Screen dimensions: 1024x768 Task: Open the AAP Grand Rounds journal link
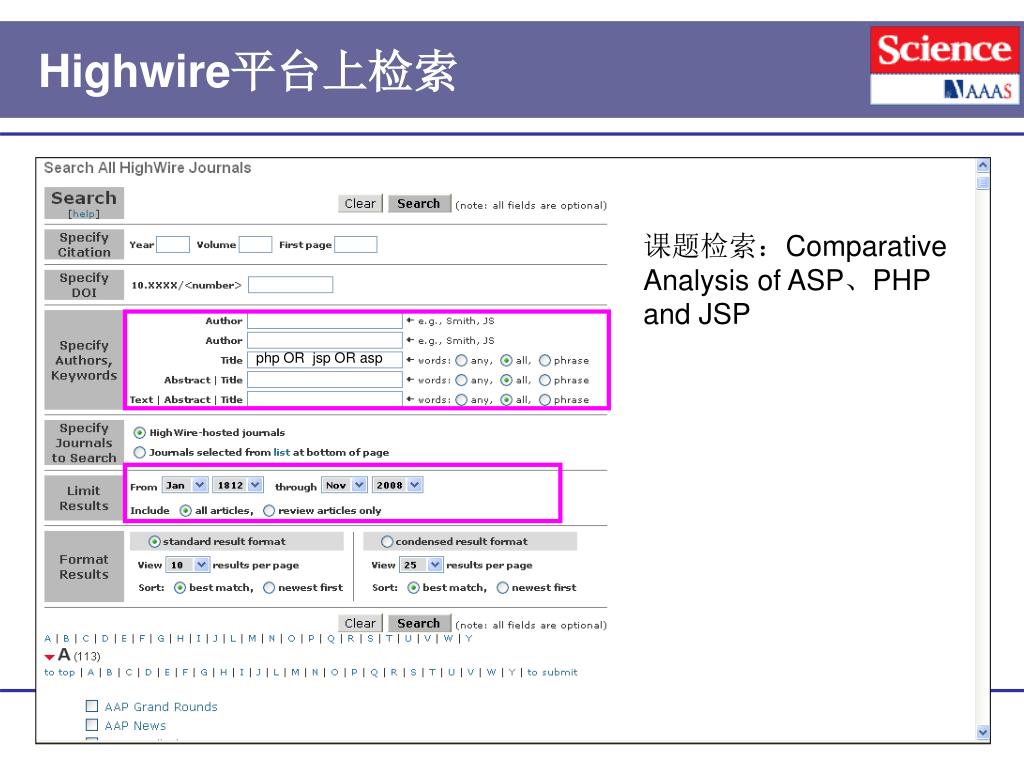point(161,707)
